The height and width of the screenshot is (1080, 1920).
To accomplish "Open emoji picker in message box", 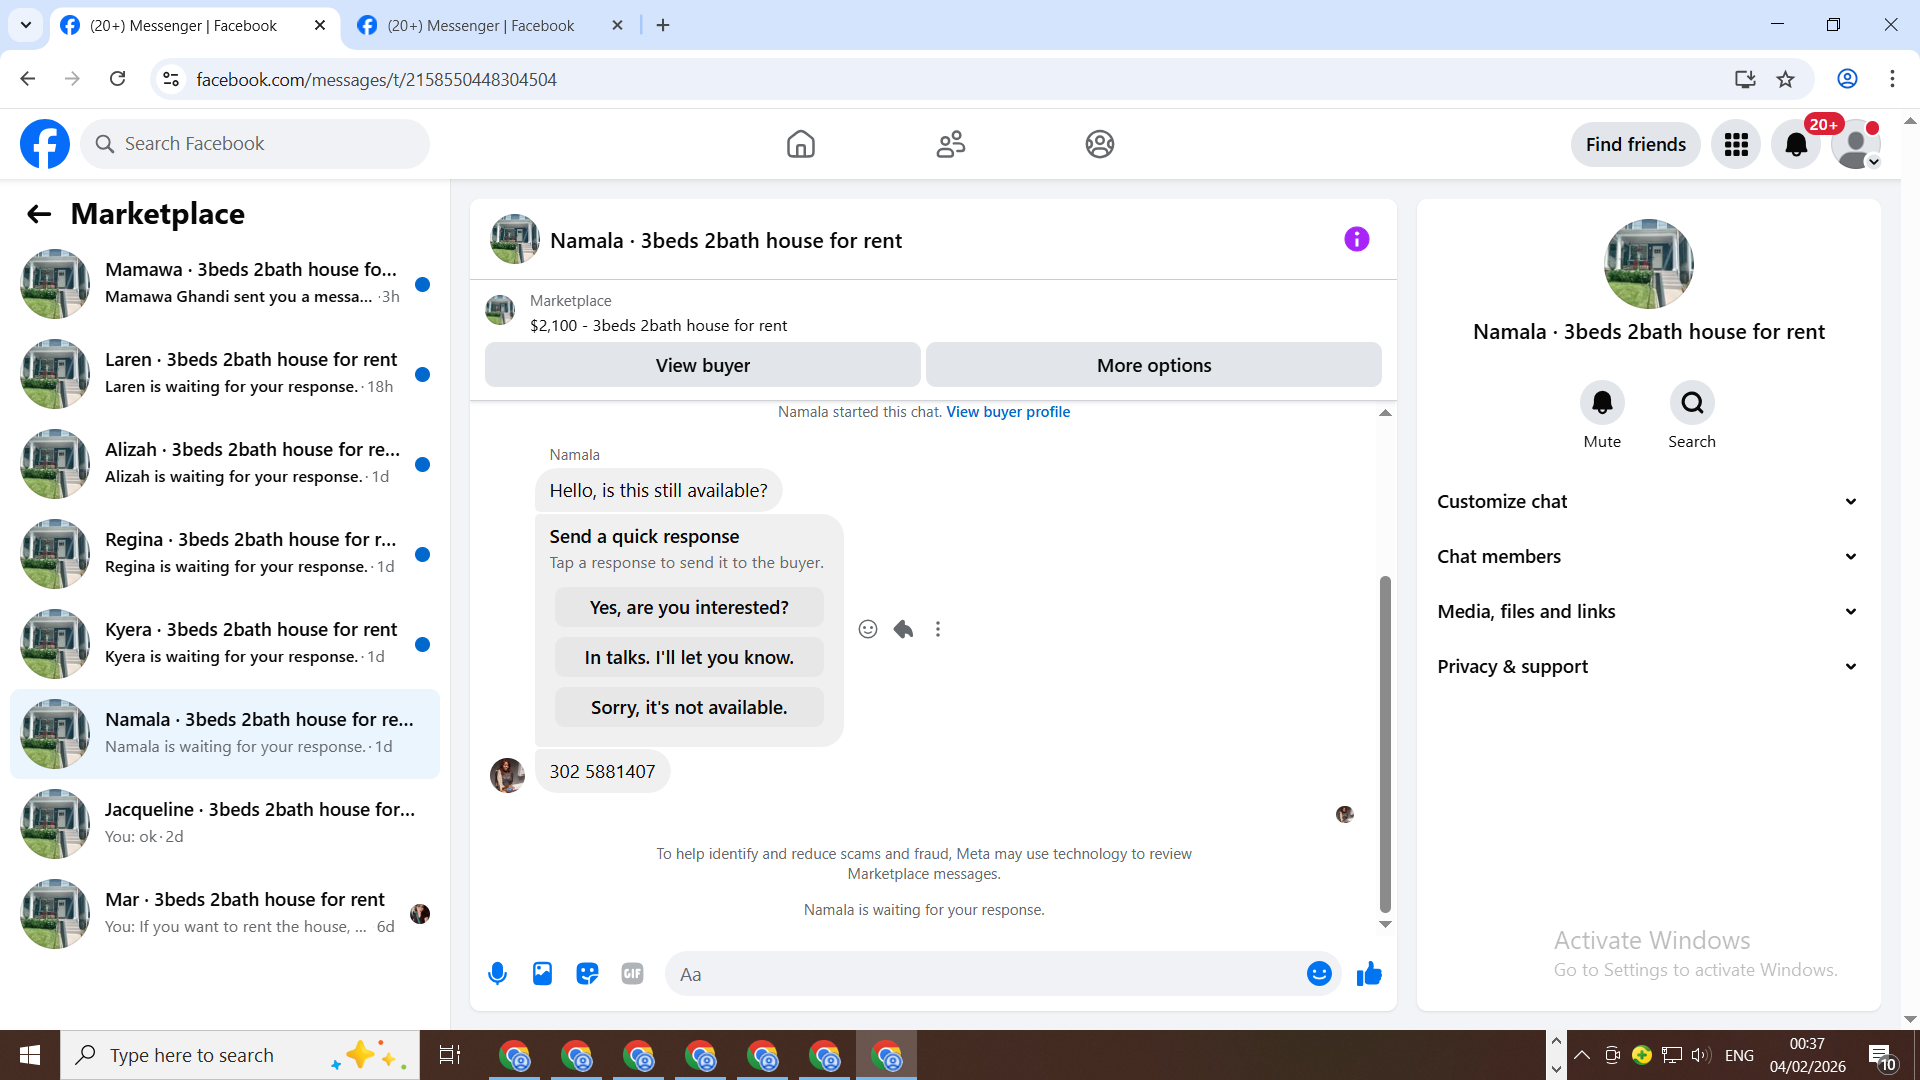I will pyautogui.click(x=1319, y=973).
